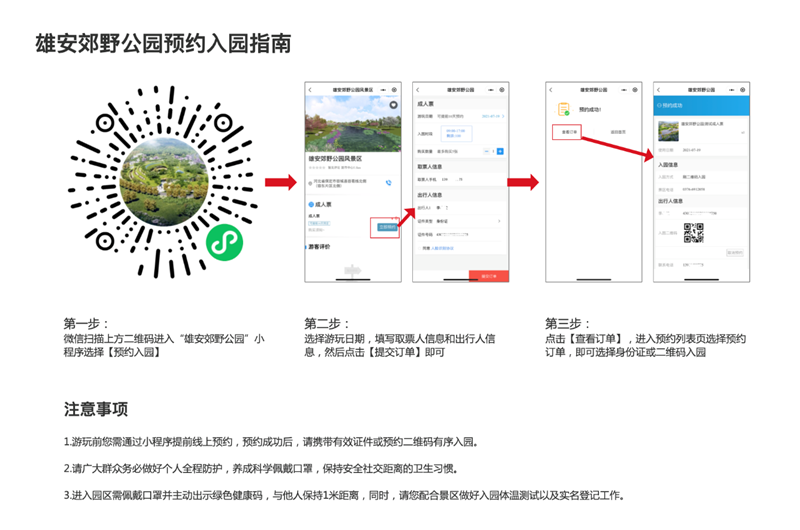
Task: Tap the blue phone call icon
Action: (x=389, y=183)
